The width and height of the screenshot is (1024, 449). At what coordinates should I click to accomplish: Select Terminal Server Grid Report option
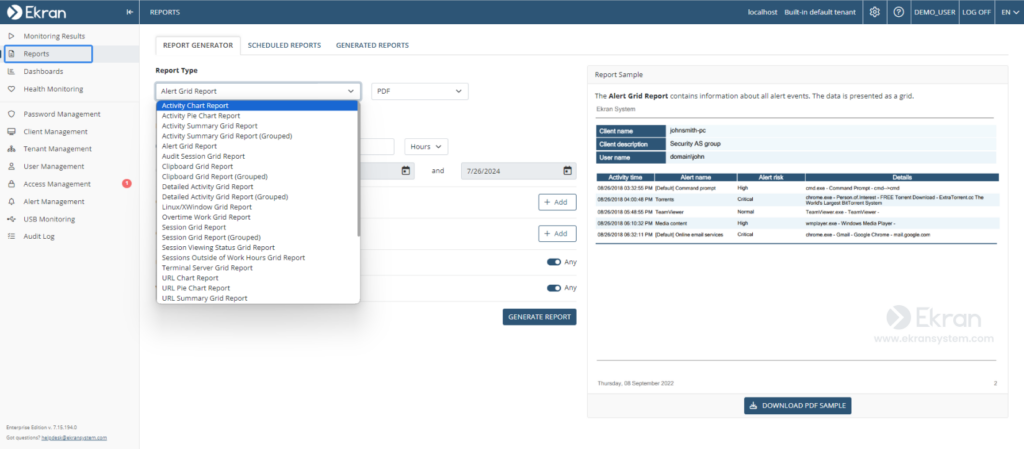[x=257, y=268]
